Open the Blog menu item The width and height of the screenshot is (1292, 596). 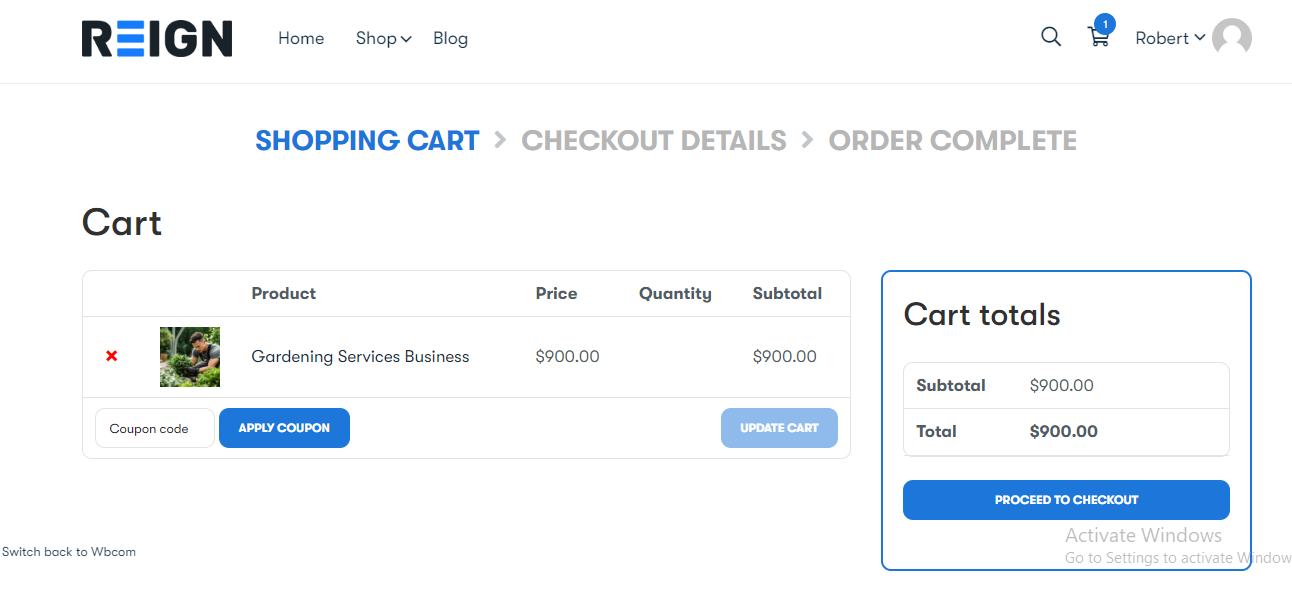point(450,38)
